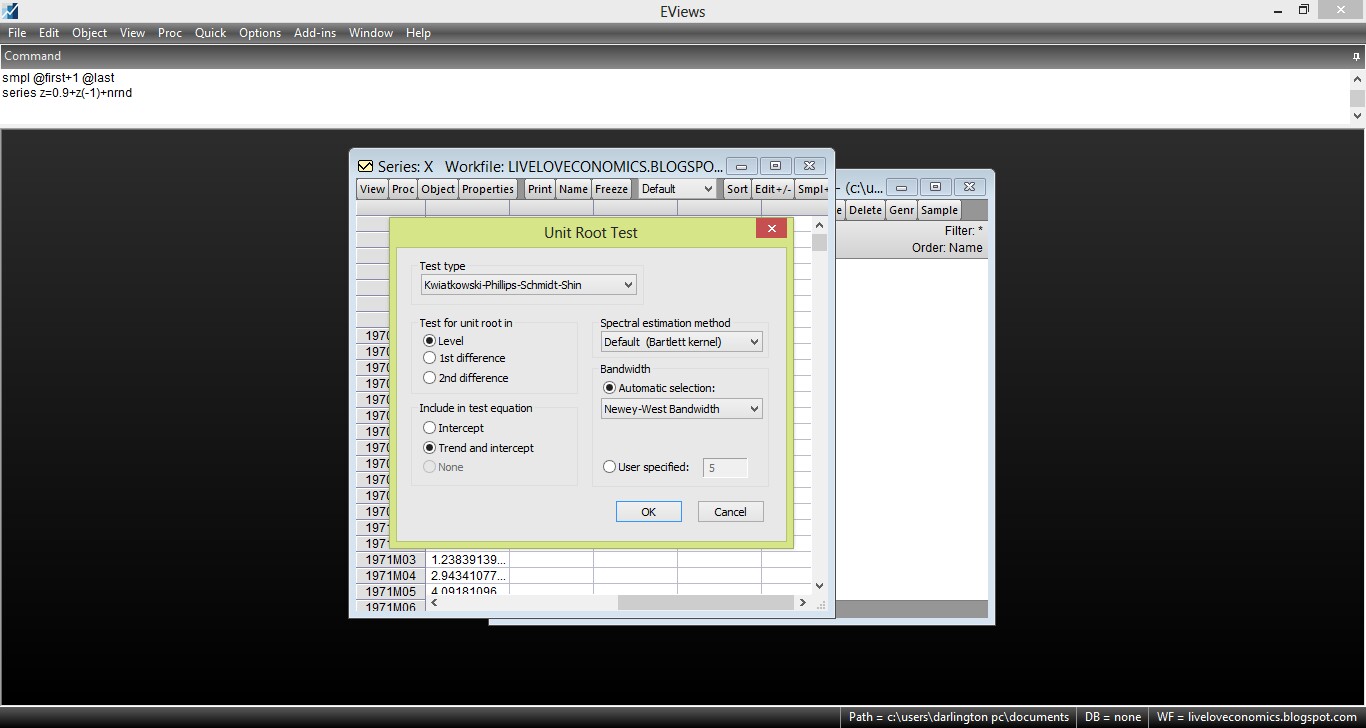Screen dimensions: 1366x728
Task: Open the Spectral estimation method dropdown
Action: pyautogui.click(x=681, y=342)
